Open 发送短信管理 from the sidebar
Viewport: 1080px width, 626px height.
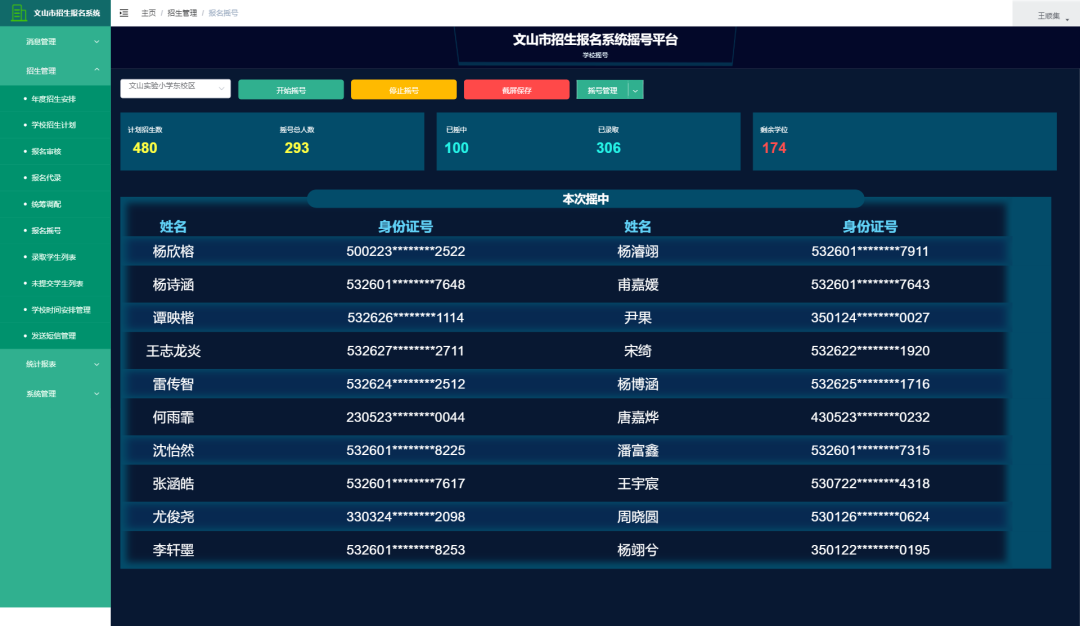coord(52,336)
